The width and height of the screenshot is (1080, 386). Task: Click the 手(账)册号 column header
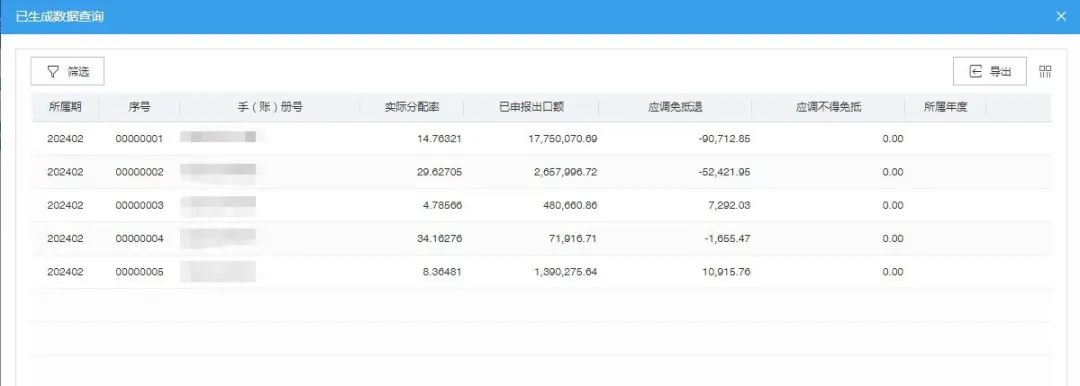click(270, 108)
